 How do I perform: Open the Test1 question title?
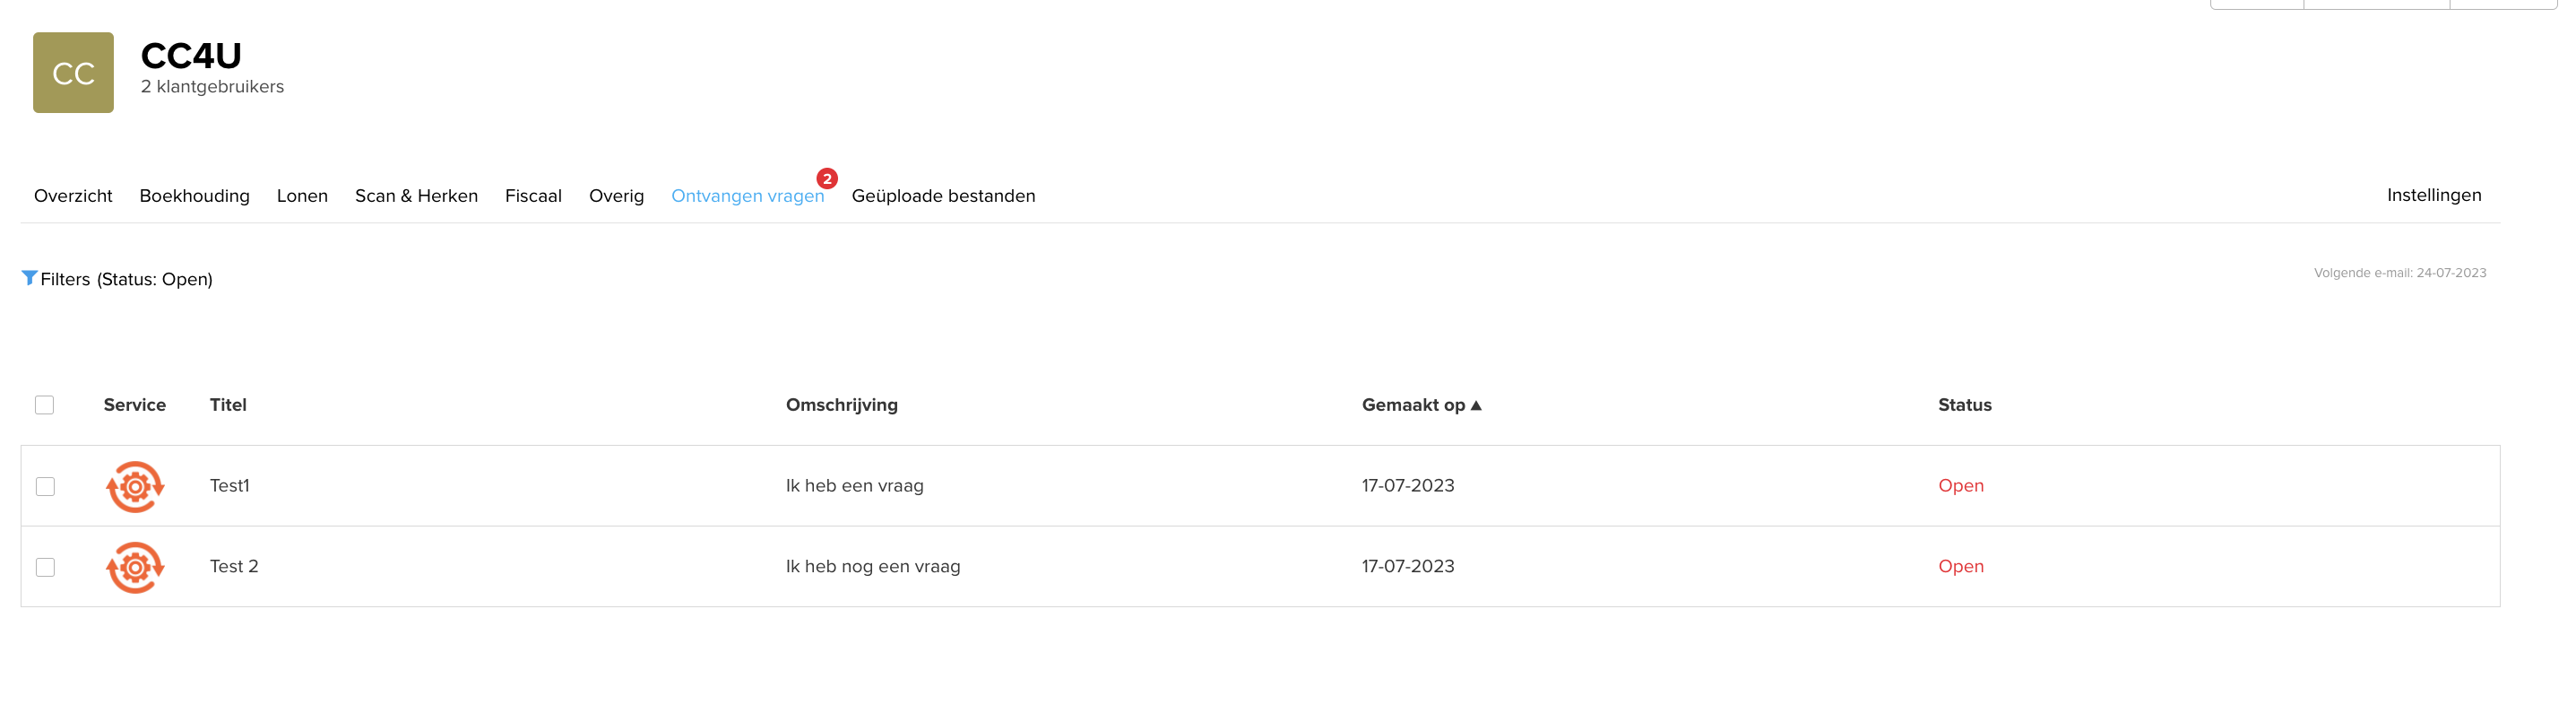tap(230, 485)
